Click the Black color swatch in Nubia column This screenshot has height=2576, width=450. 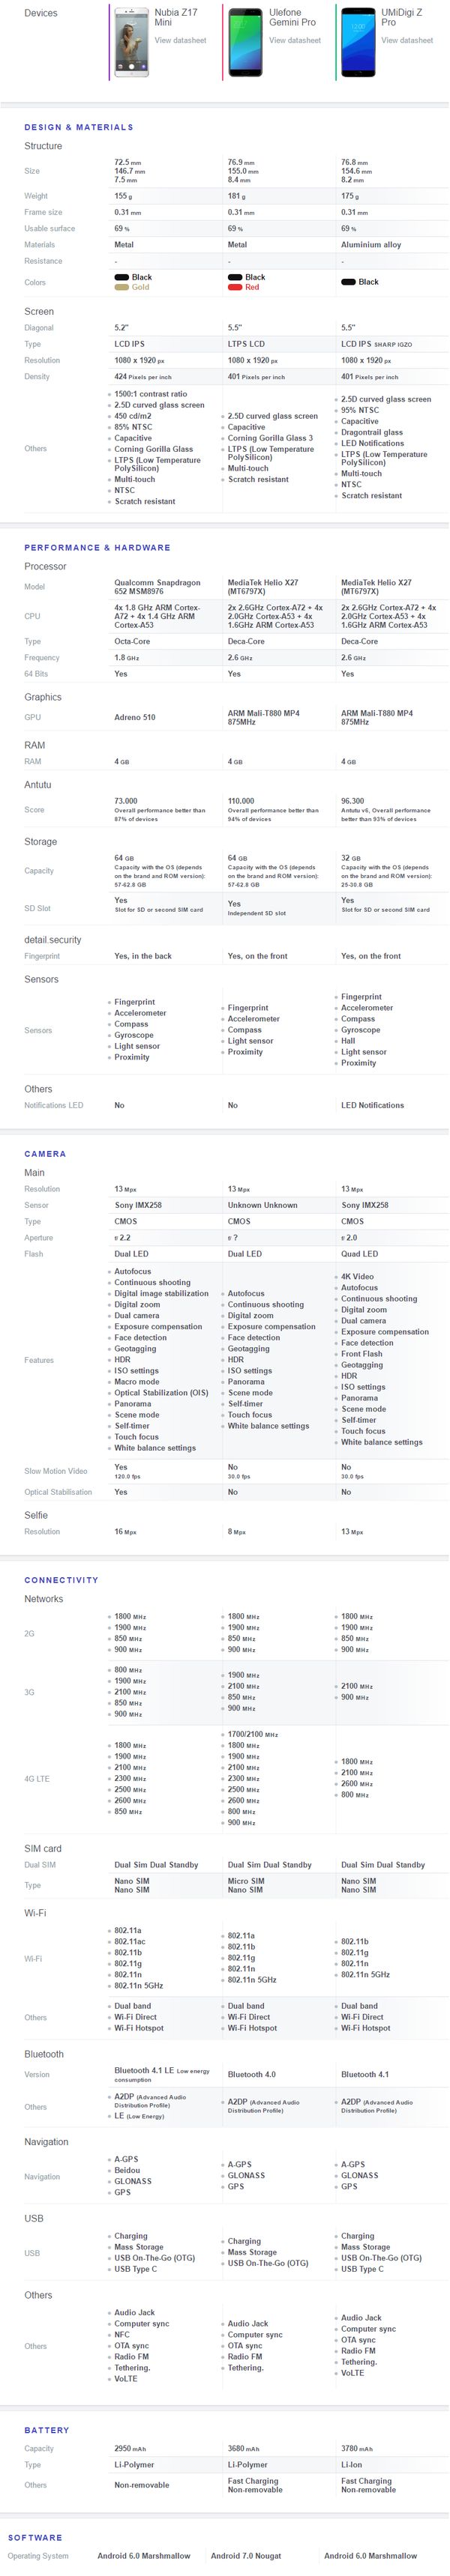121,277
